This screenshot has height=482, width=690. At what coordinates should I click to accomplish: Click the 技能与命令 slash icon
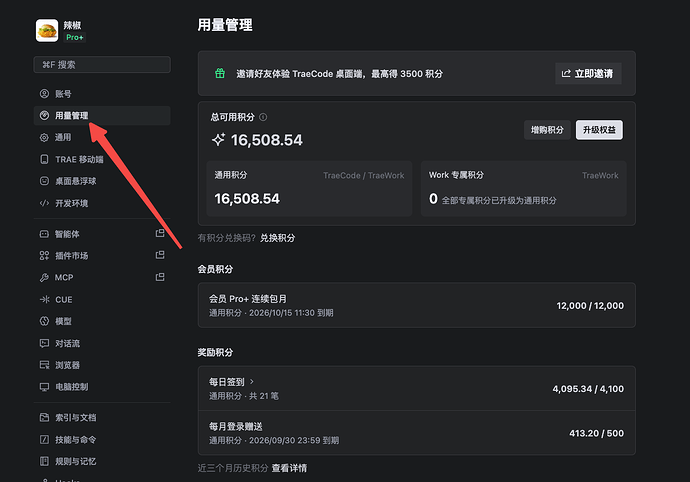click(44, 439)
